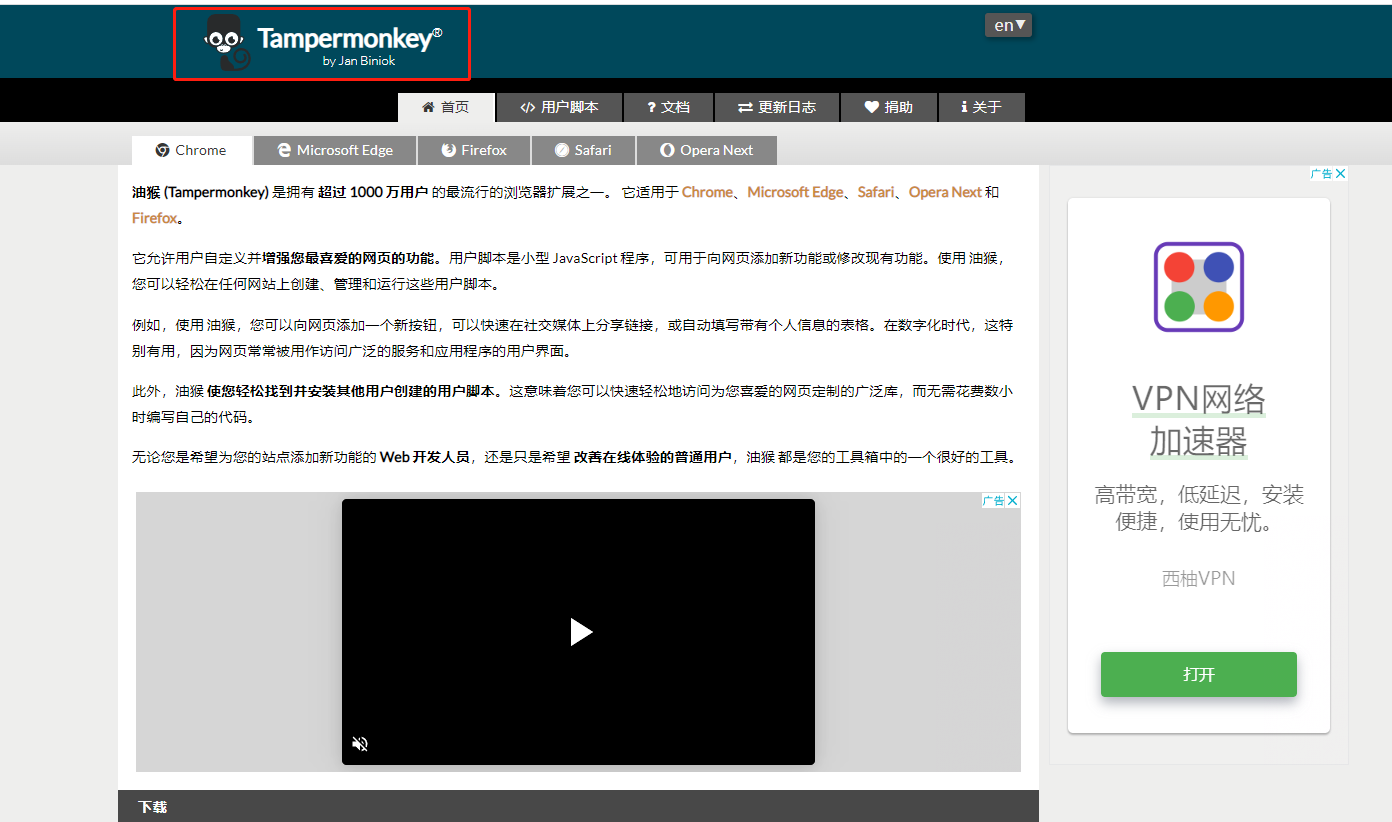This screenshot has height=822, width=1392.
Task: Click the 广告 label on the sidebar ad
Action: (1321, 174)
